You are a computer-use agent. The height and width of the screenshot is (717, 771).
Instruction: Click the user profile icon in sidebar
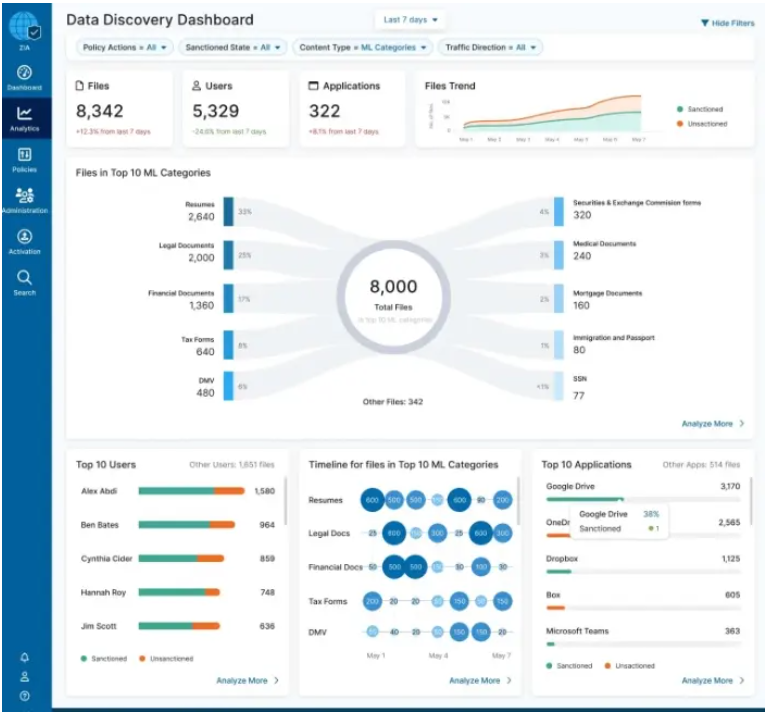[24, 677]
